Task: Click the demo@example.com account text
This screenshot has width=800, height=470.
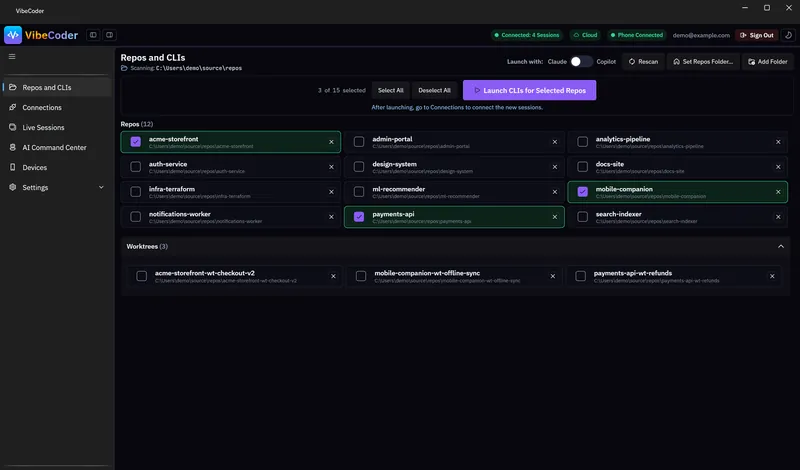Action: coord(701,35)
